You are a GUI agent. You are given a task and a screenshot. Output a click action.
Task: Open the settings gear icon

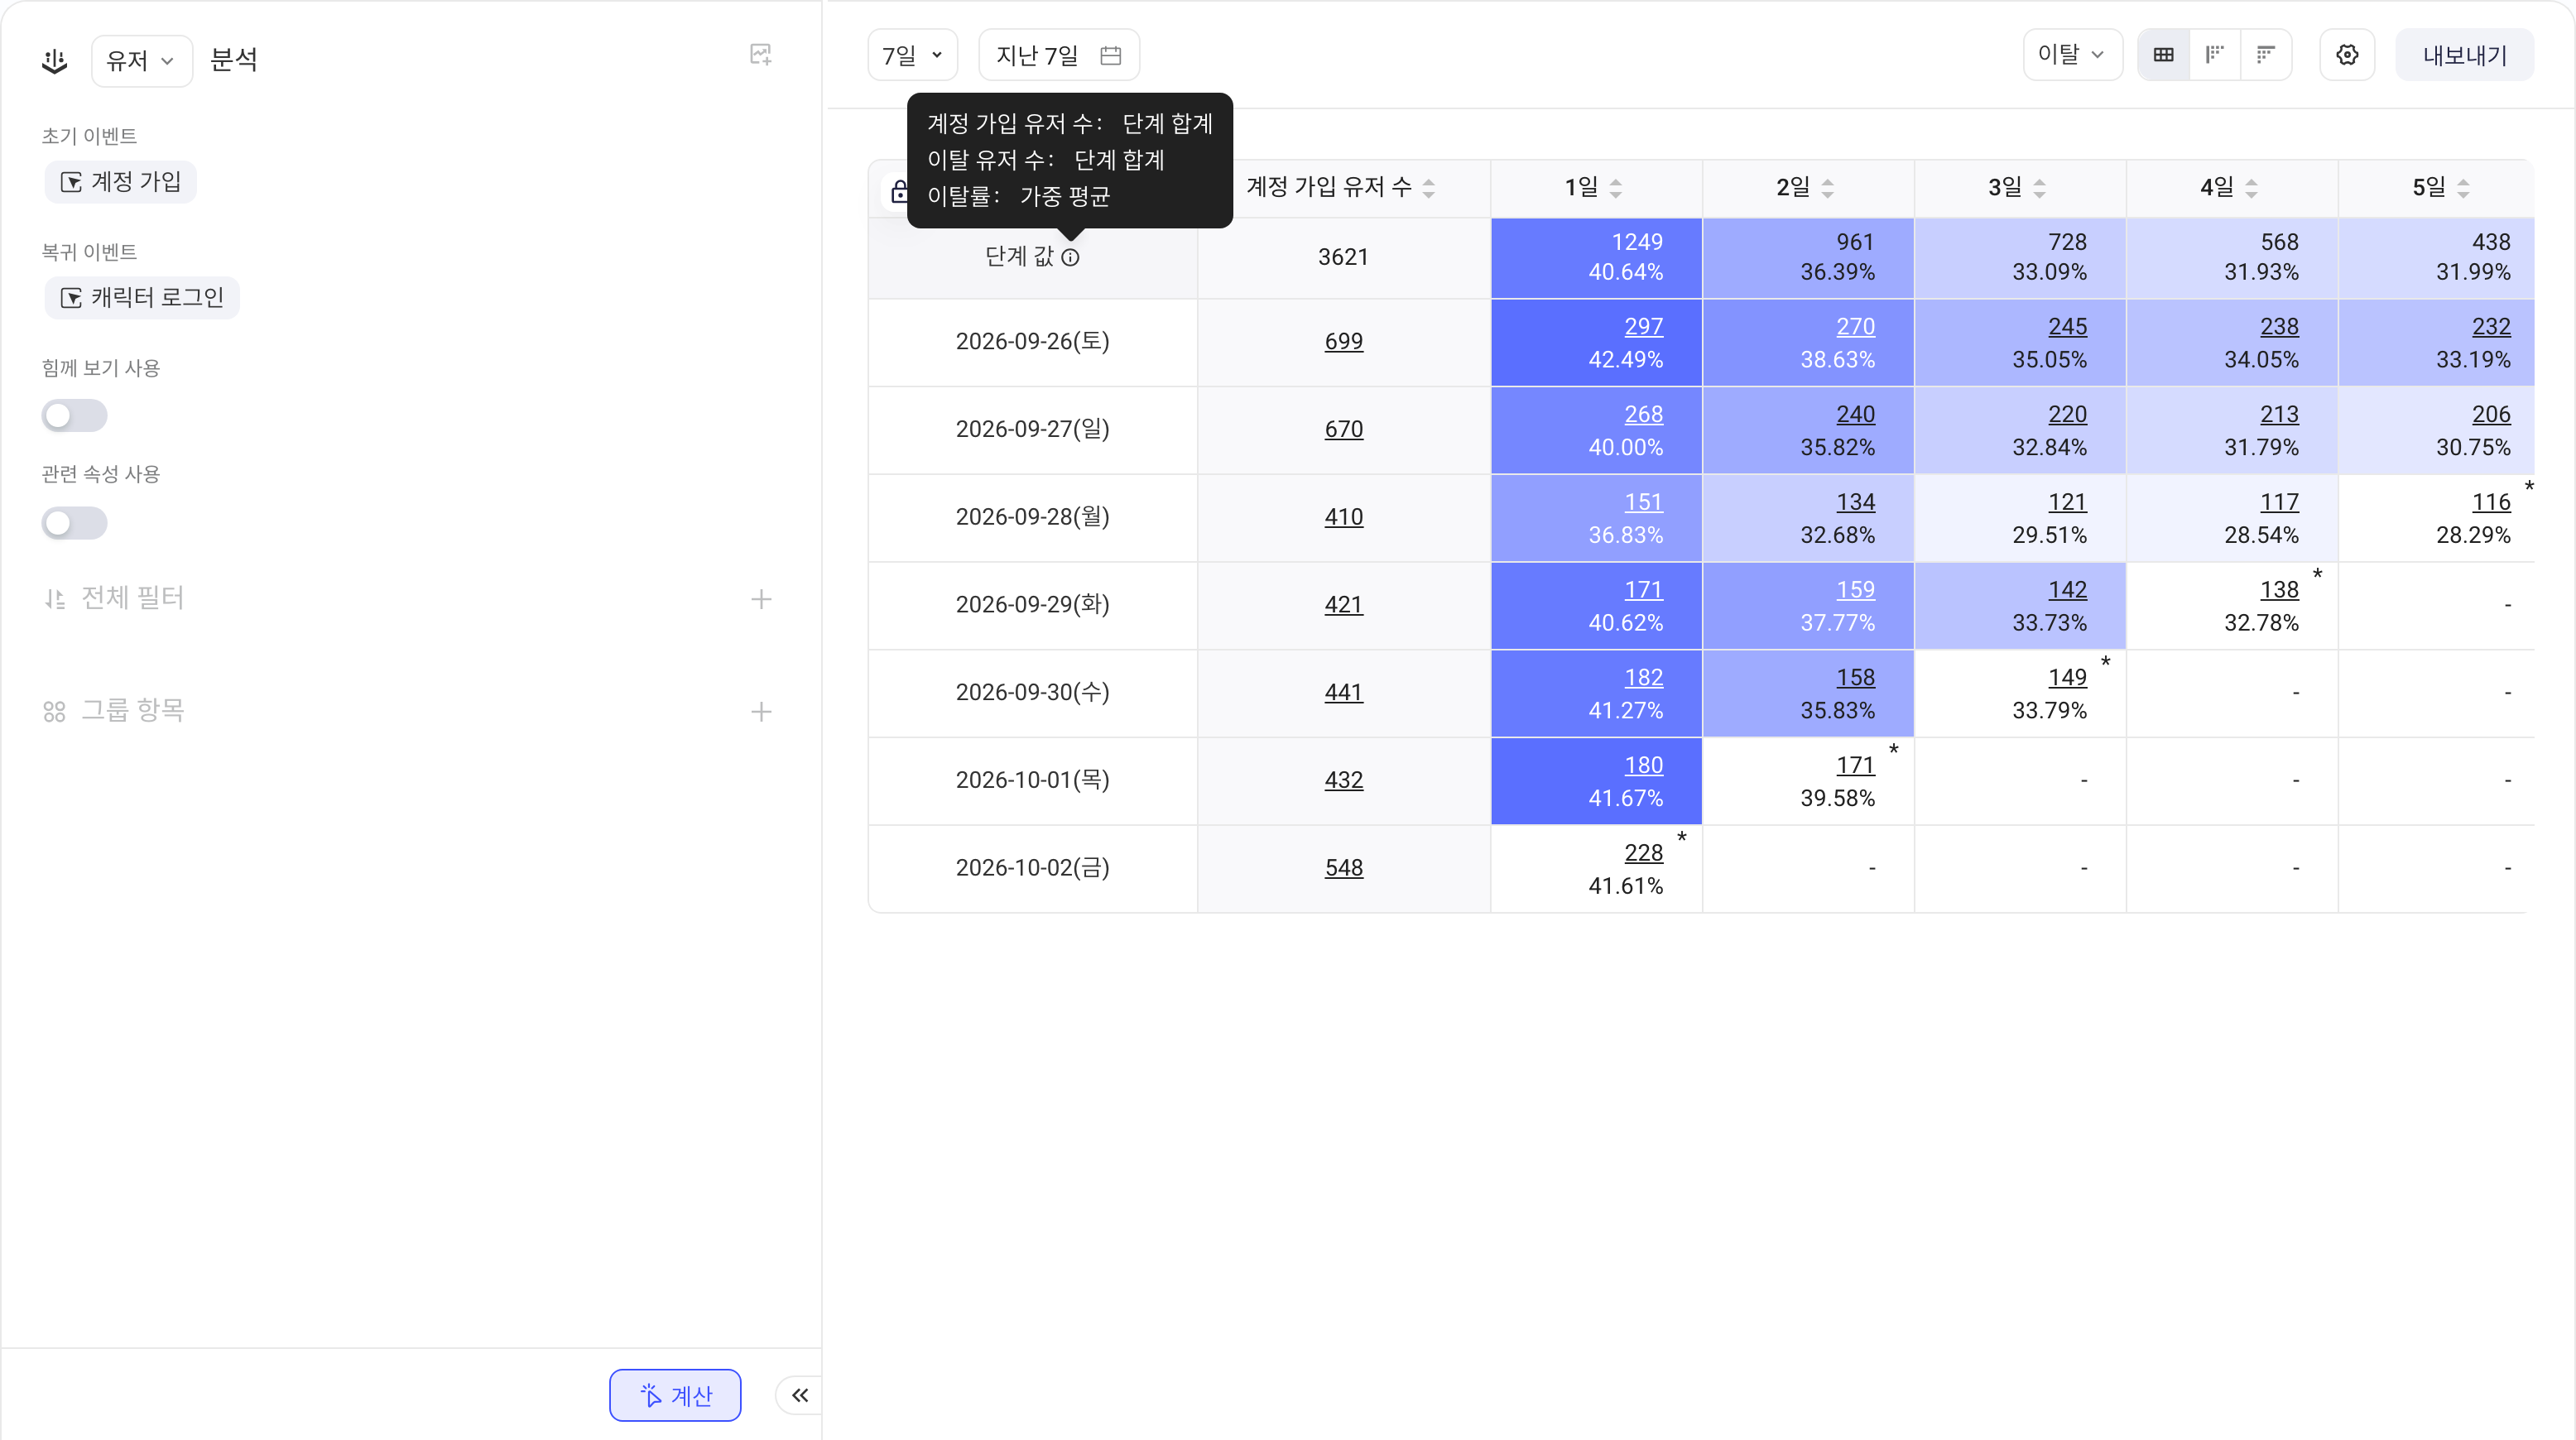point(2347,55)
